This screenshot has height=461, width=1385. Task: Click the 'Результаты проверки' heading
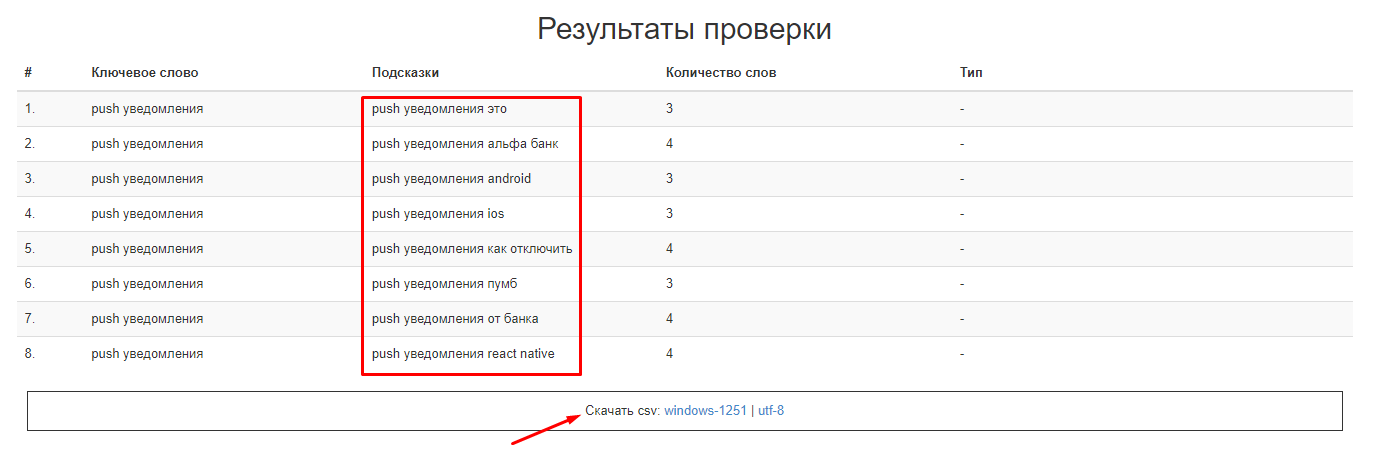click(x=684, y=29)
